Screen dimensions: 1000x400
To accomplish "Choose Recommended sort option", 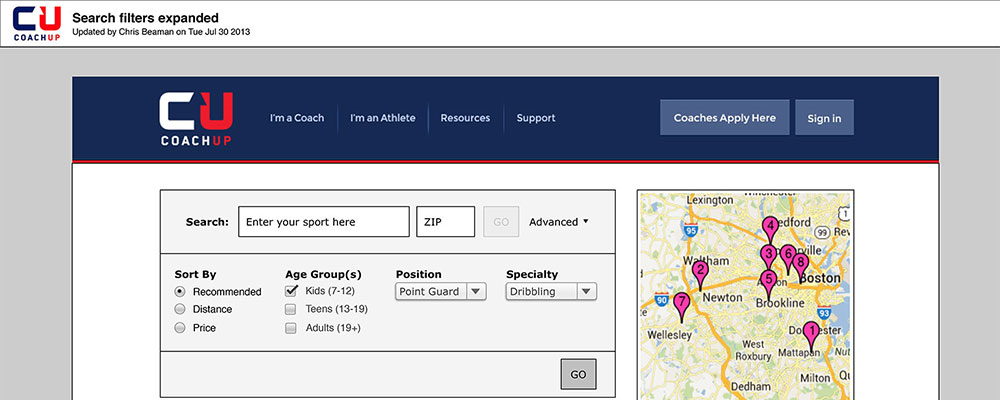I will point(180,292).
